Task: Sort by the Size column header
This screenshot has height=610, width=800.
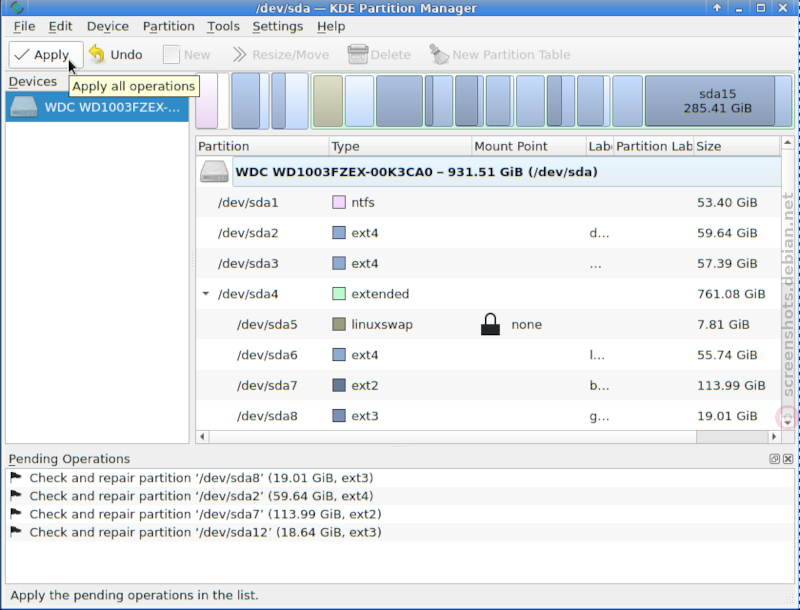Action: [737, 146]
